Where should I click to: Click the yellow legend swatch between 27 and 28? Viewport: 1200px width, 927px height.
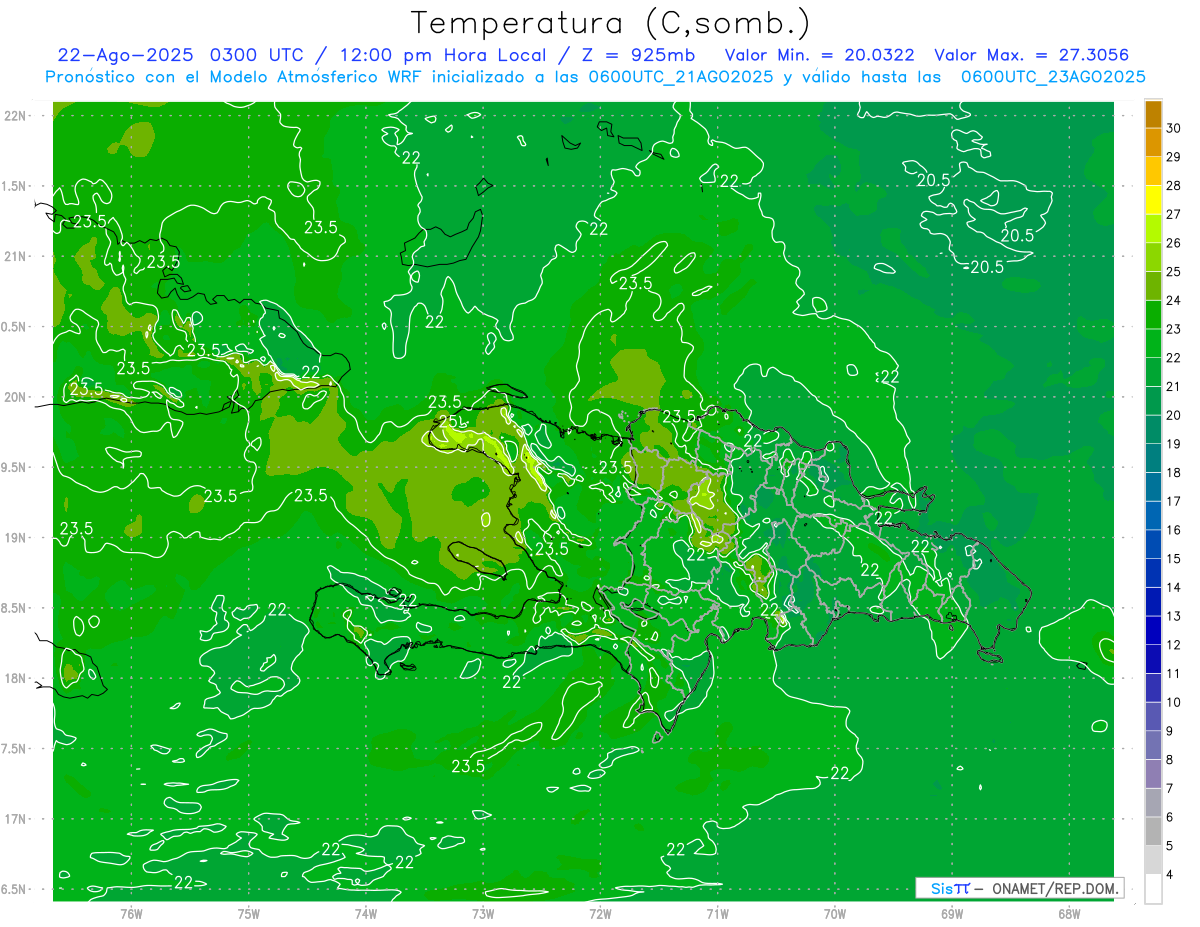[1153, 200]
